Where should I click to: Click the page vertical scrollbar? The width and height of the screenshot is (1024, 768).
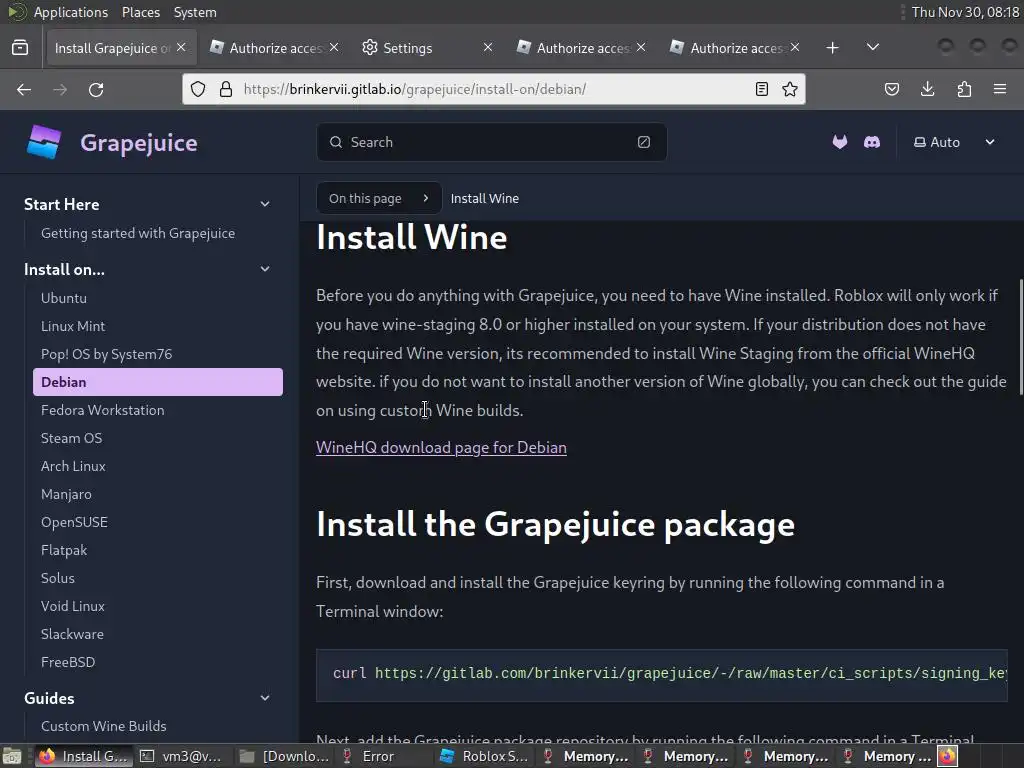pos(1021,337)
